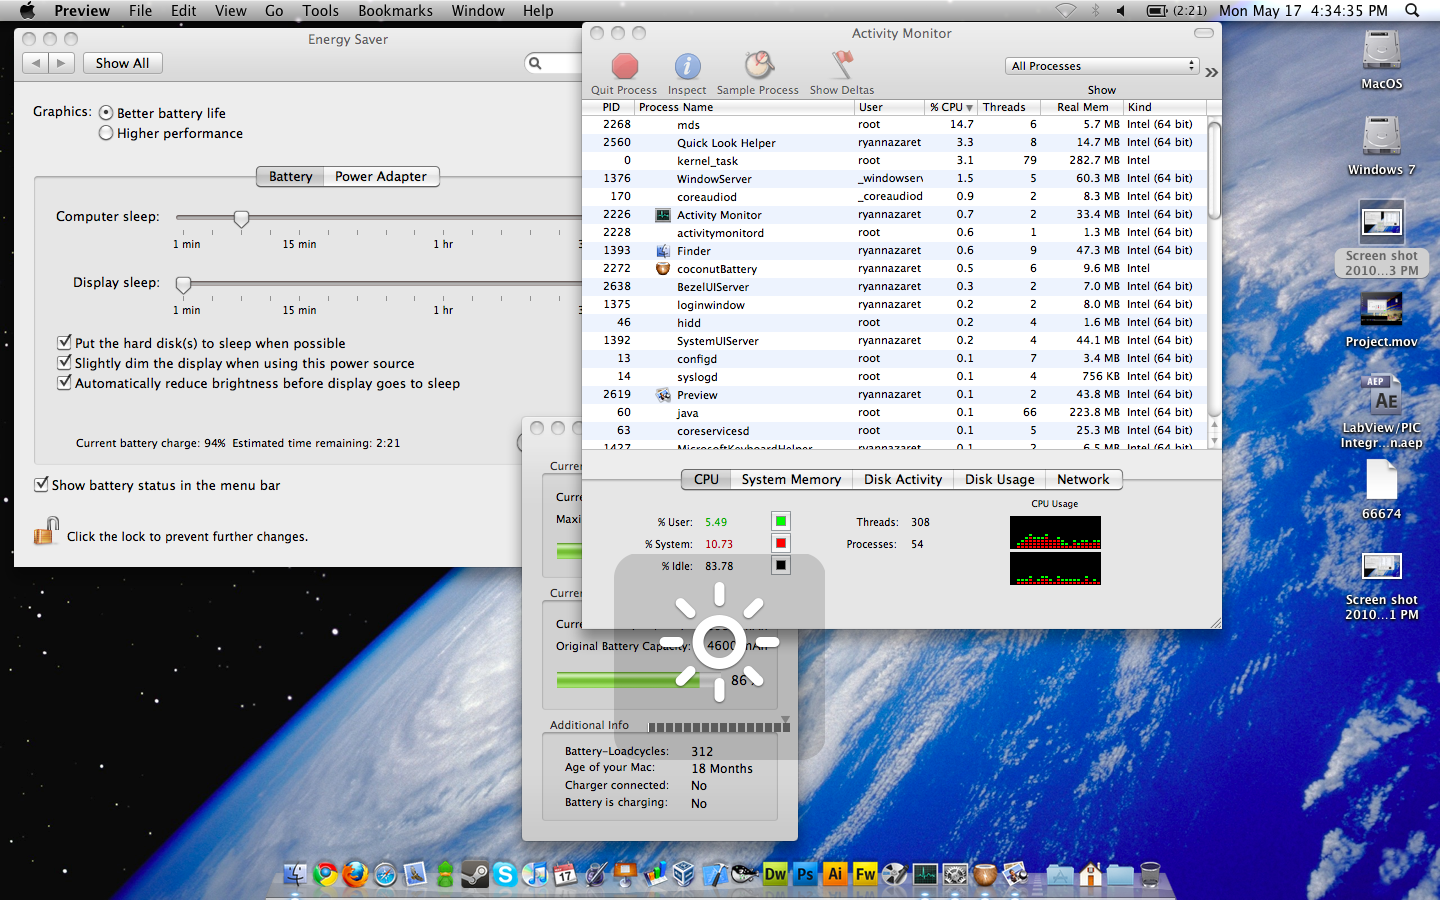The height and width of the screenshot is (900, 1440).
Task: Toggle Put the hard disk(s) to sleep
Action: point(65,342)
